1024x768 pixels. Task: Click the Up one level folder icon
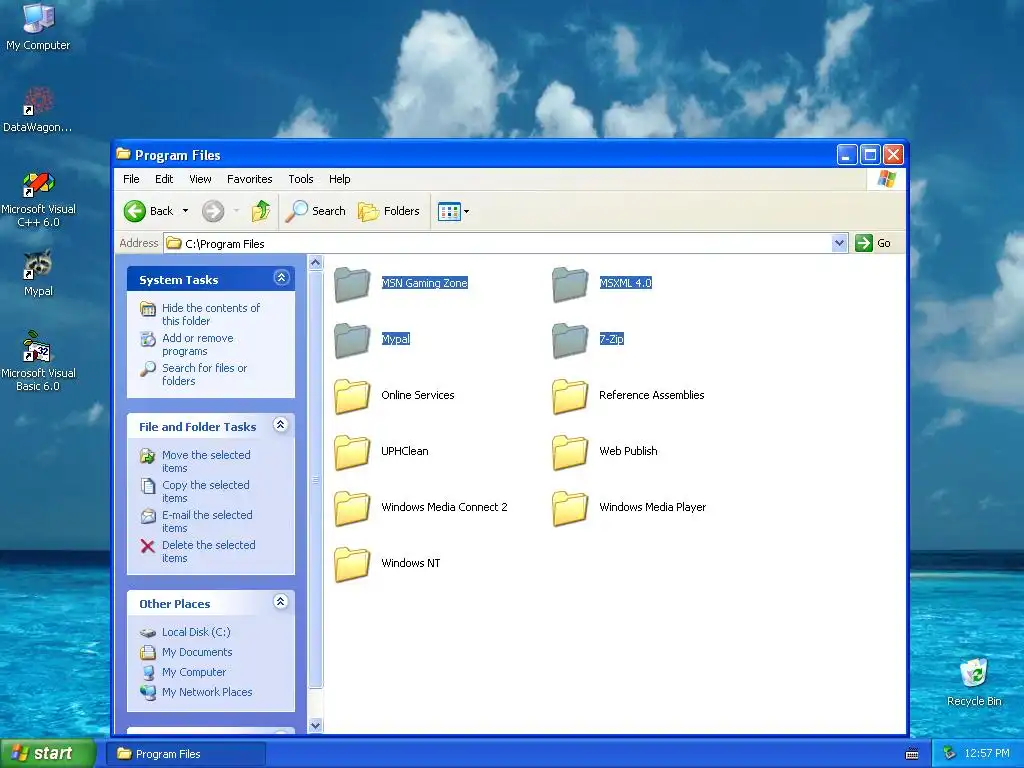coord(261,211)
